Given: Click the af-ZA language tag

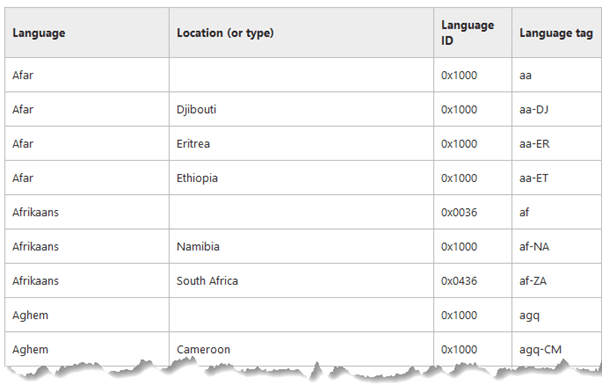Looking at the screenshot, I should (533, 281).
